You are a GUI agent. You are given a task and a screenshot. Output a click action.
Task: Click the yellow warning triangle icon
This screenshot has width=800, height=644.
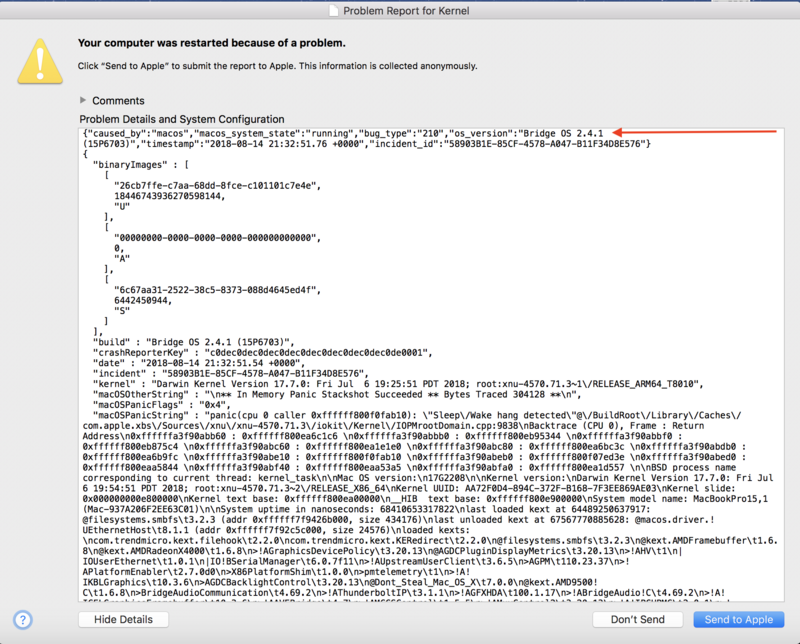pos(40,61)
